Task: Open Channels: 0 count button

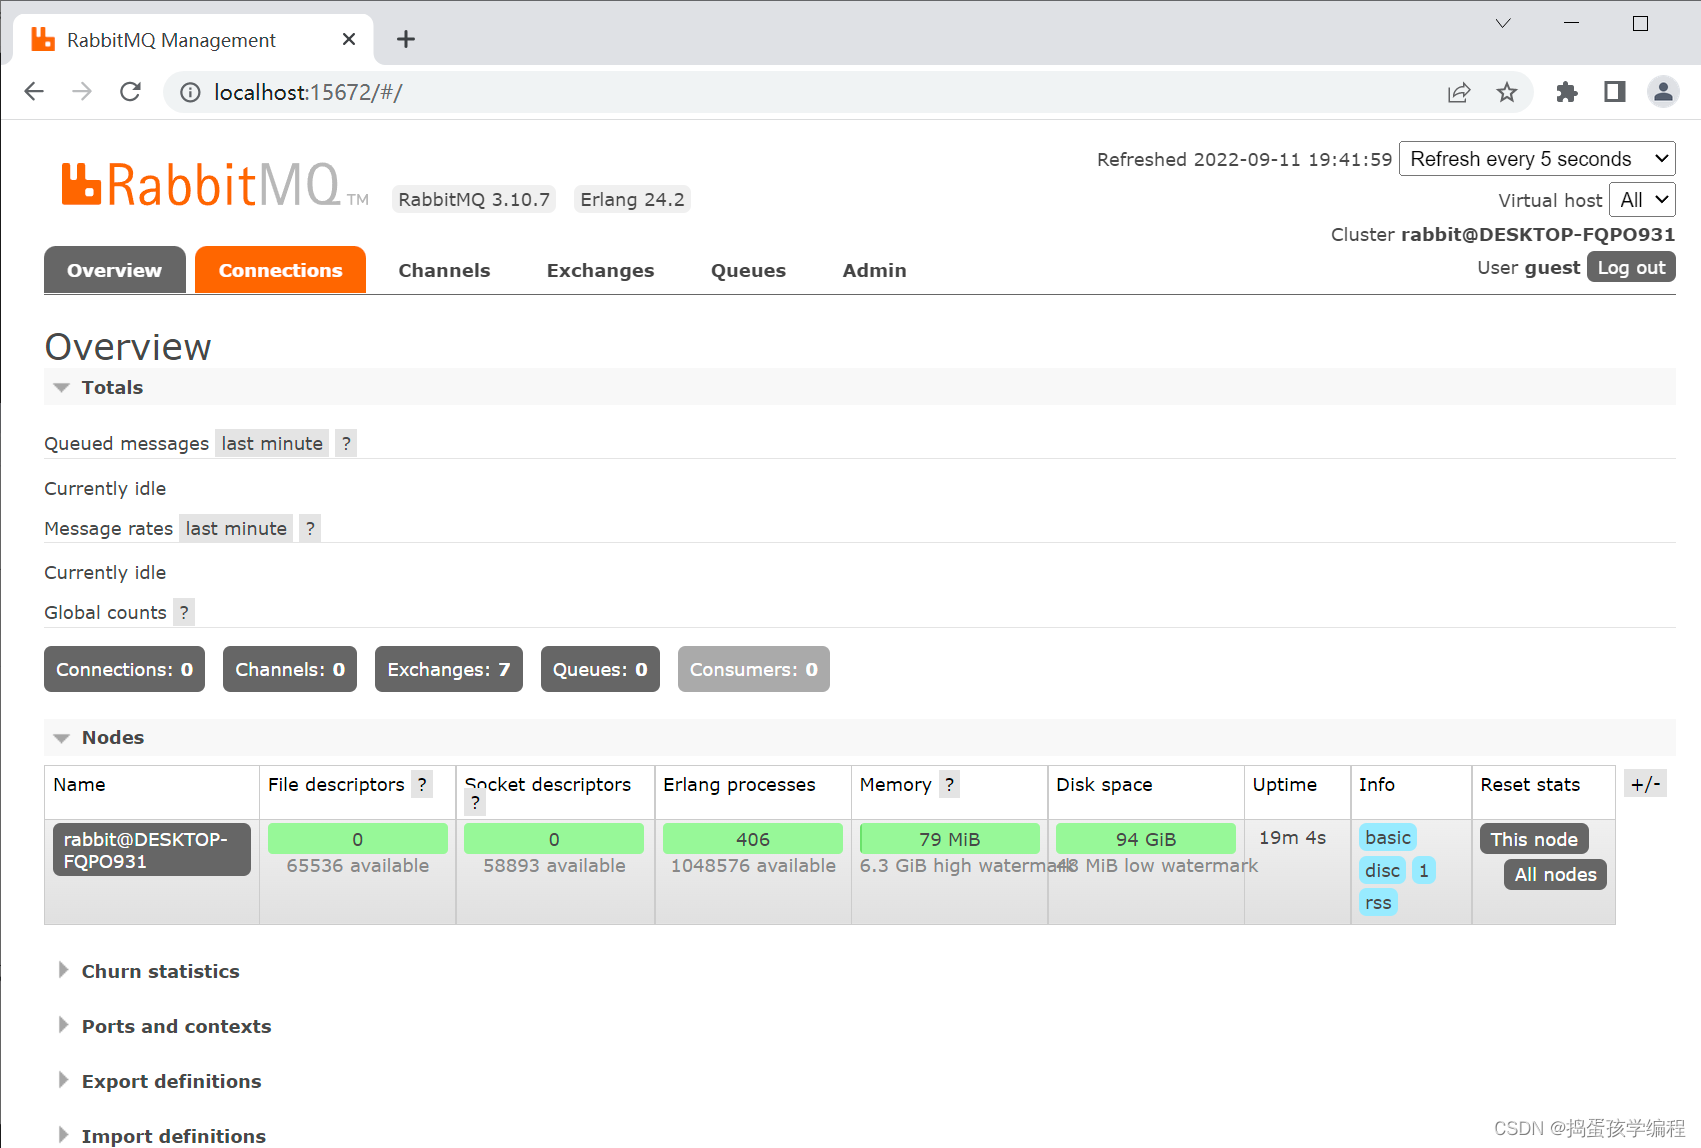Action: pos(290,669)
